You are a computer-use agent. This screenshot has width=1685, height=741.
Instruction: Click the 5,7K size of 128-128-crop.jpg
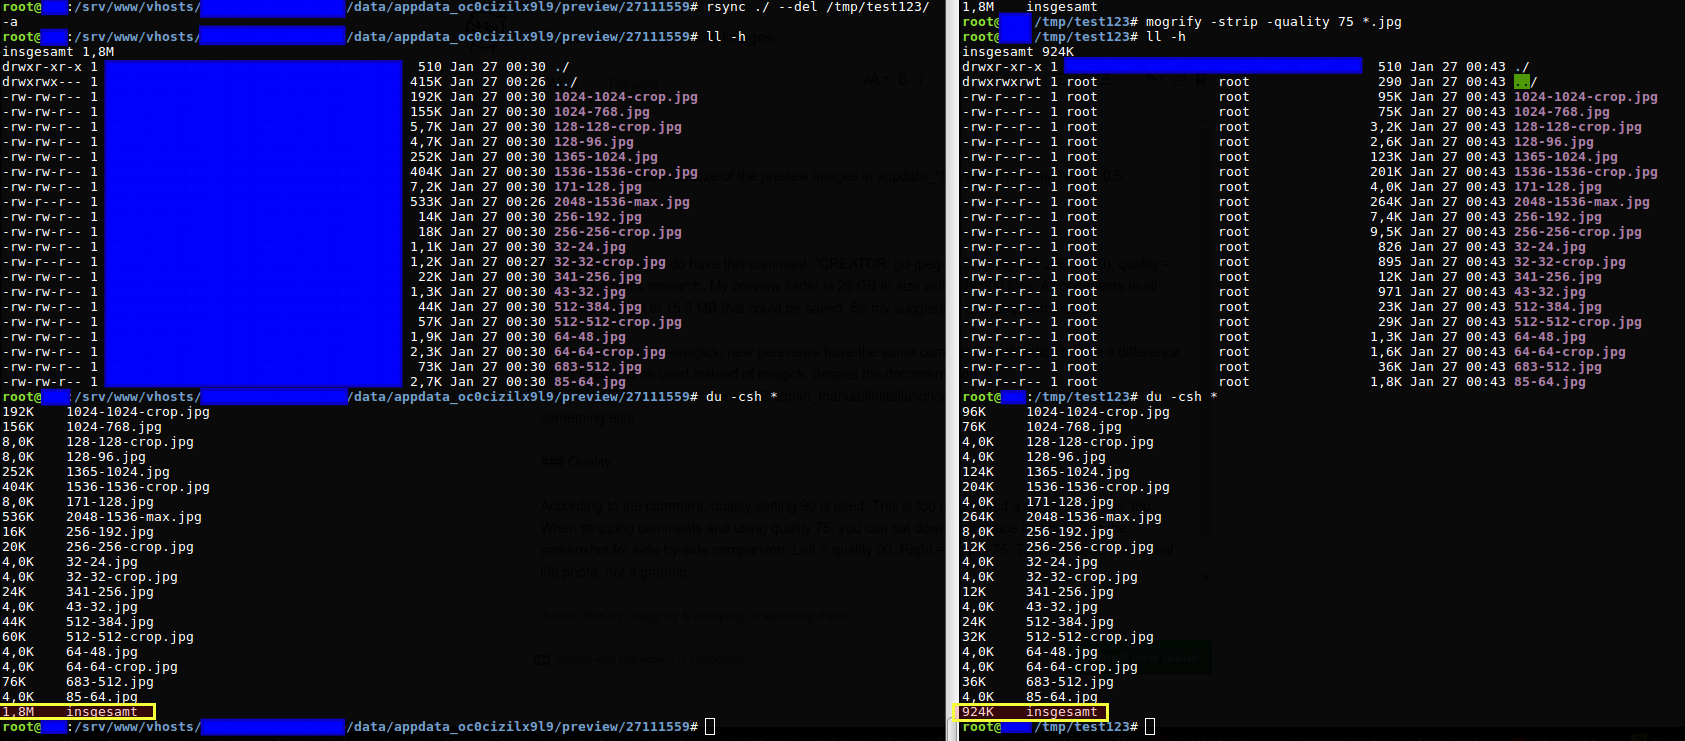coord(426,127)
